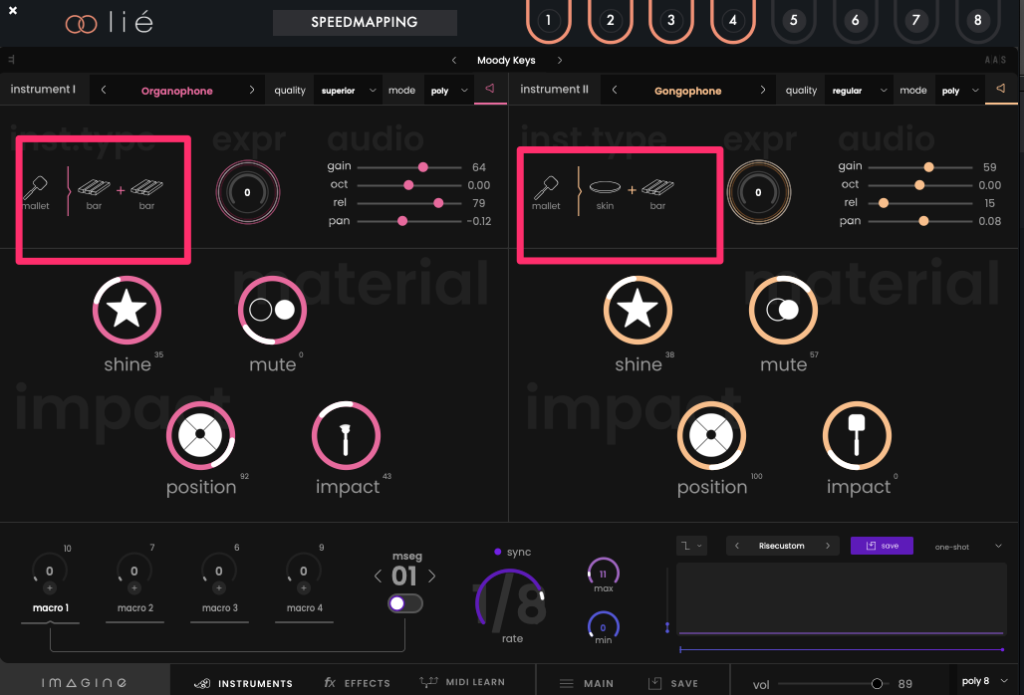
Task: Click the SPEEDMAPPING button
Action: tap(364, 22)
